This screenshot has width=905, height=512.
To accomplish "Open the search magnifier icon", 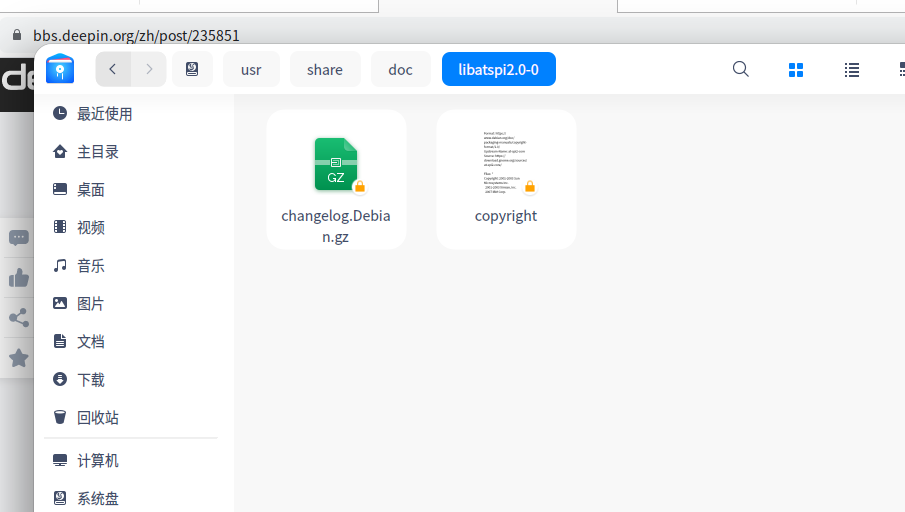I will [741, 69].
